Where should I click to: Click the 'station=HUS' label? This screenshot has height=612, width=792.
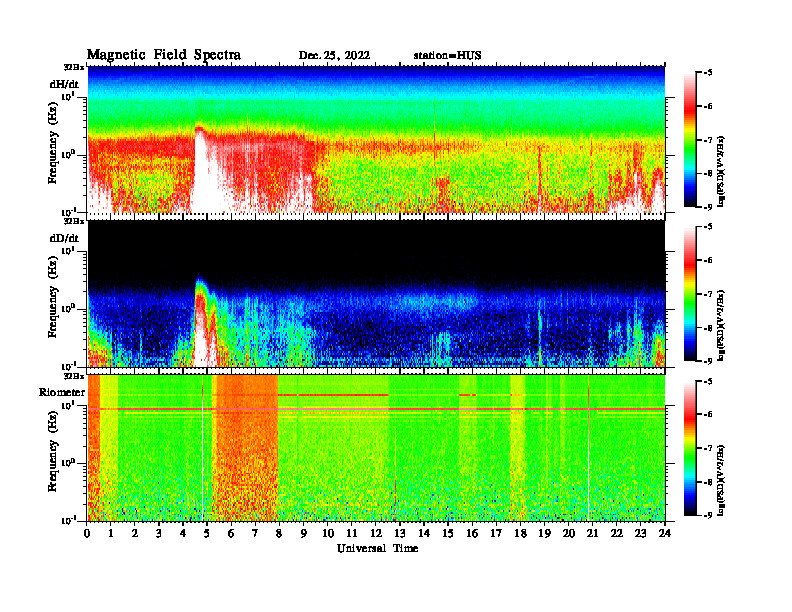pyautogui.click(x=447, y=56)
